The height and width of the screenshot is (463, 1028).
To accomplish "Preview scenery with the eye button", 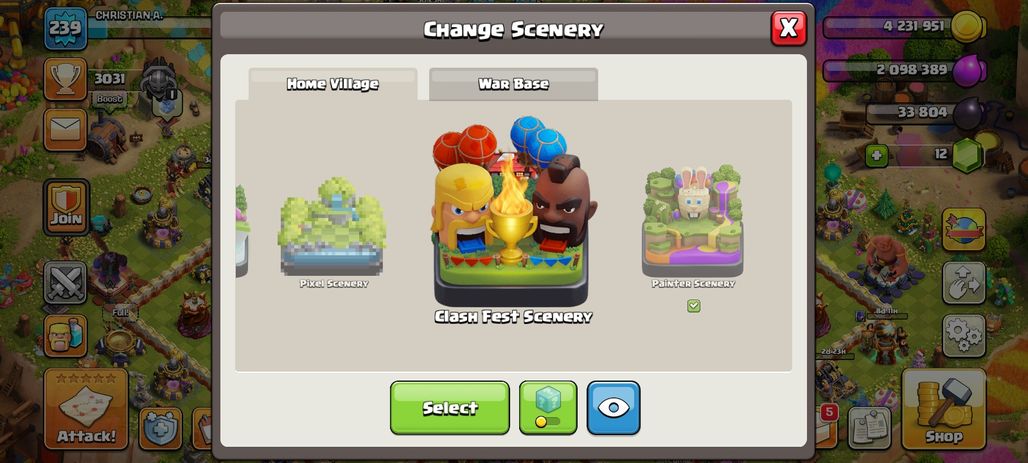I will (x=614, y=407).
